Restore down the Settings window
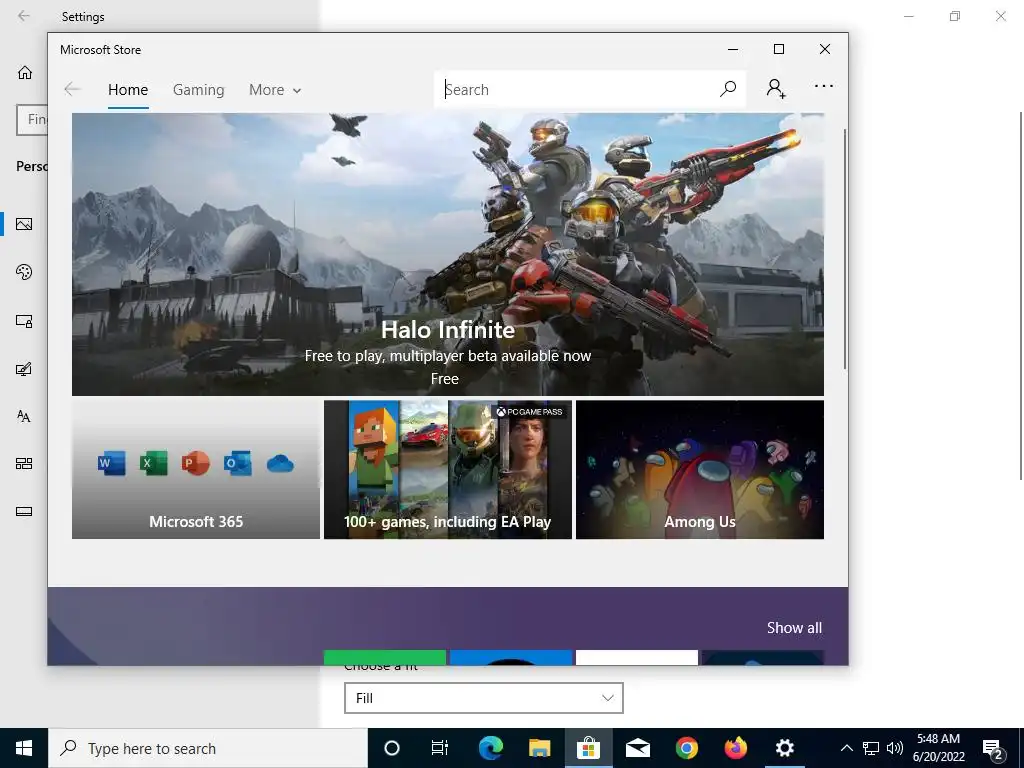Viewport: 1024px width, 768px height. pyautogui.click(x=955, y=16)
